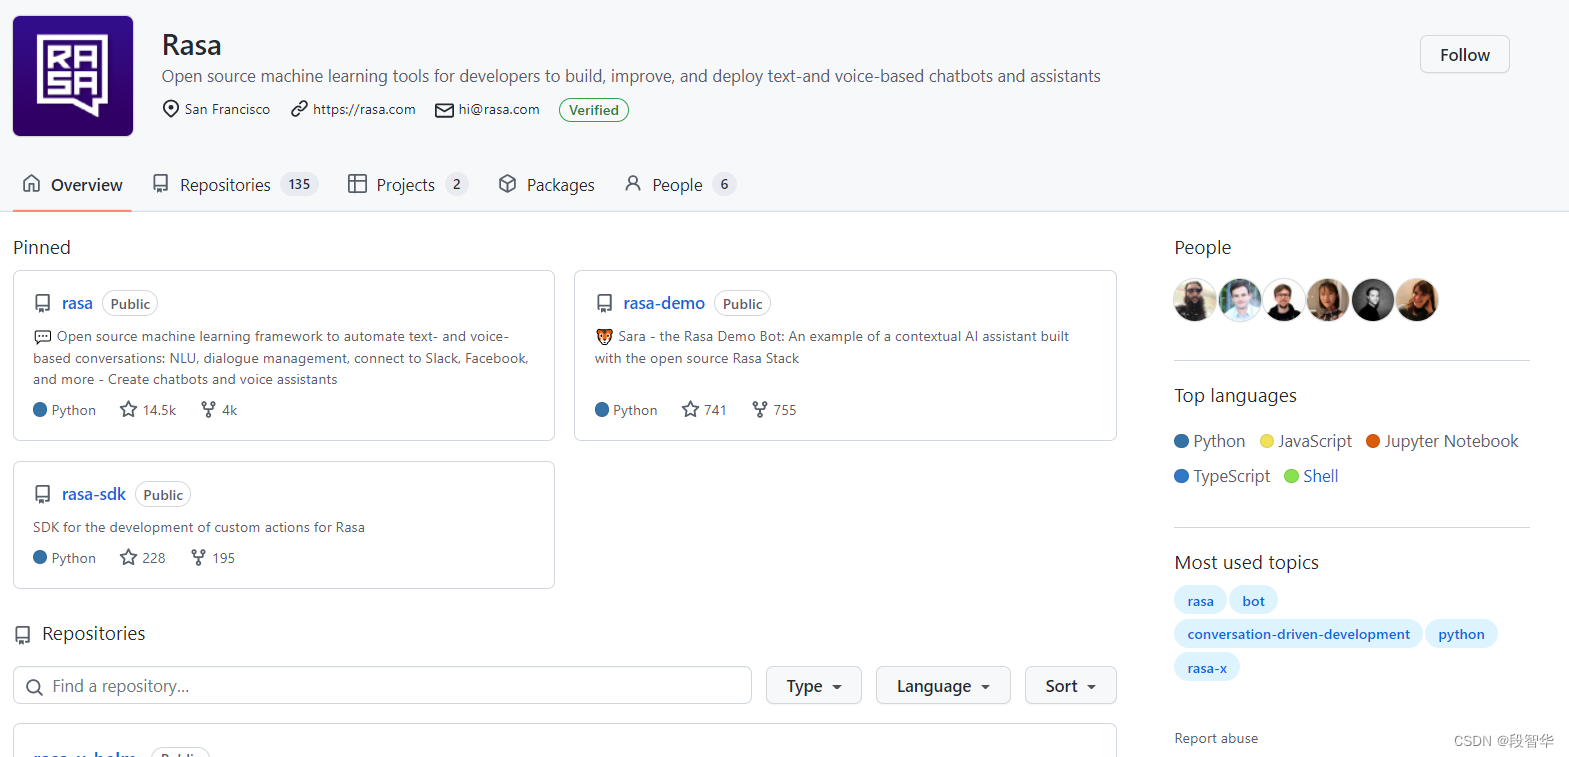
Task: Click the link icon beside https://rasa.com
Action: [299, 109]
